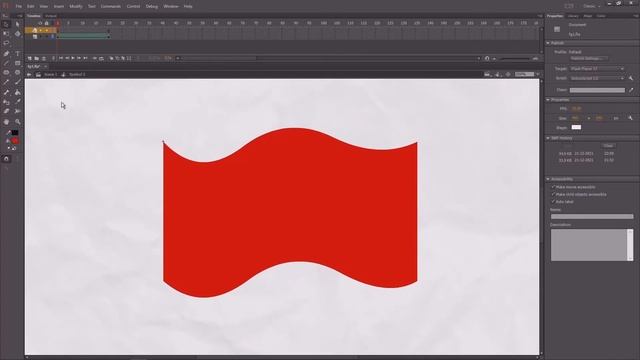Click the Play button in timeline controls
This screenshot has height=360, width=640.
tap(73, 58)
